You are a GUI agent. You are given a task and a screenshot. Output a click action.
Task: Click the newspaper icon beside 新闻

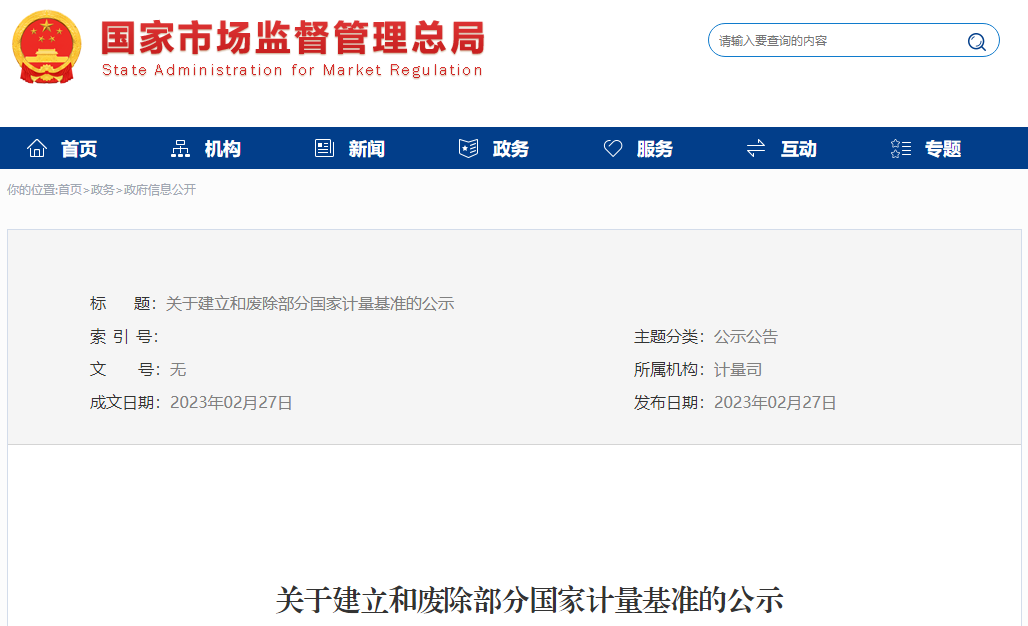click(324, 149)
